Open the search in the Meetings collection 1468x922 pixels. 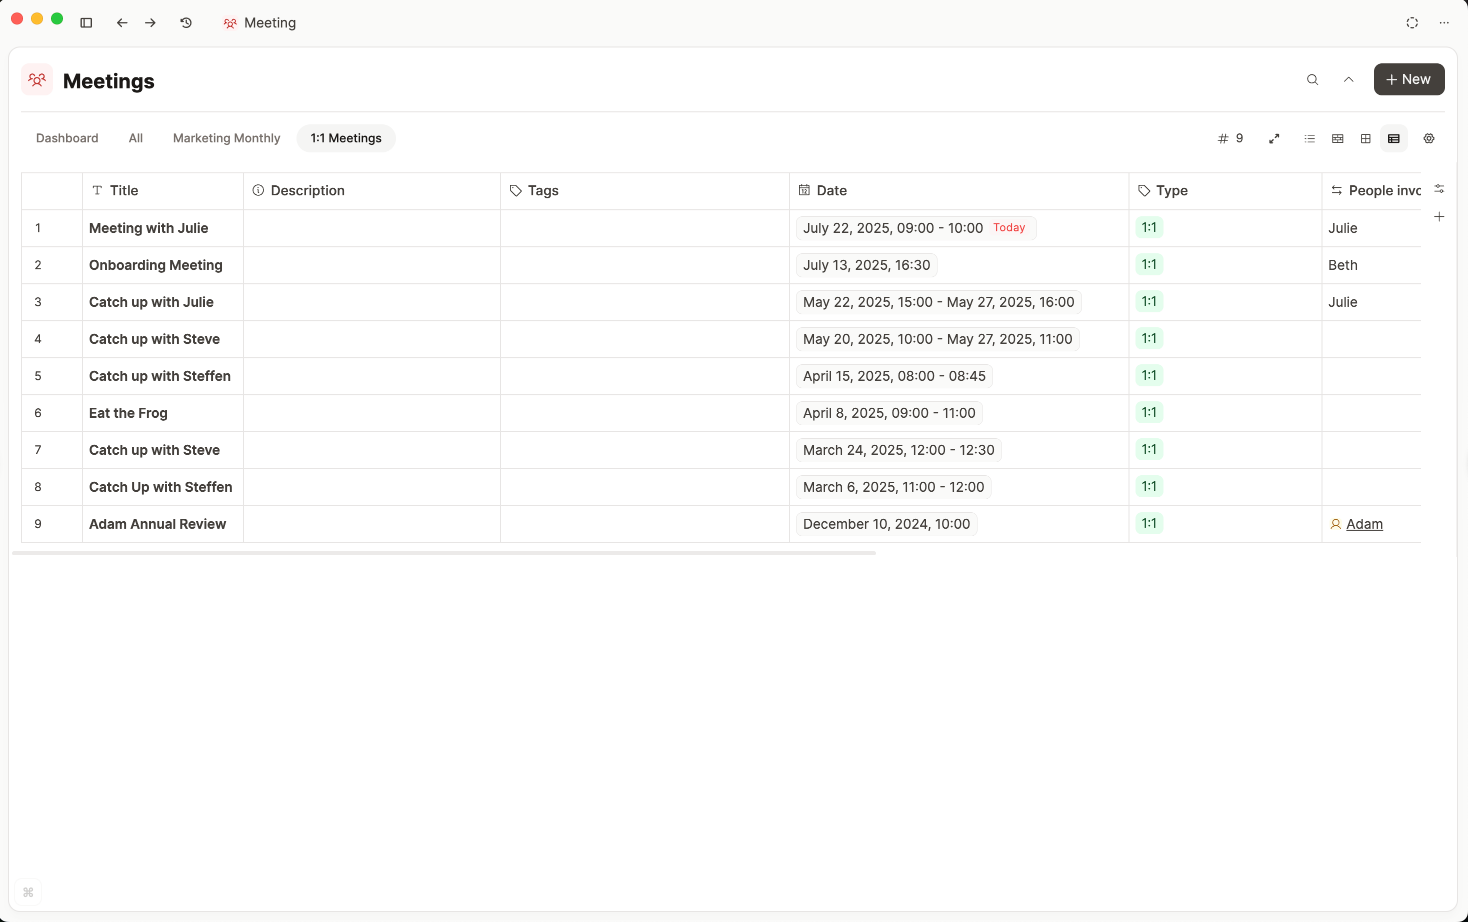pyautogui.click(x=1312, y=79)
